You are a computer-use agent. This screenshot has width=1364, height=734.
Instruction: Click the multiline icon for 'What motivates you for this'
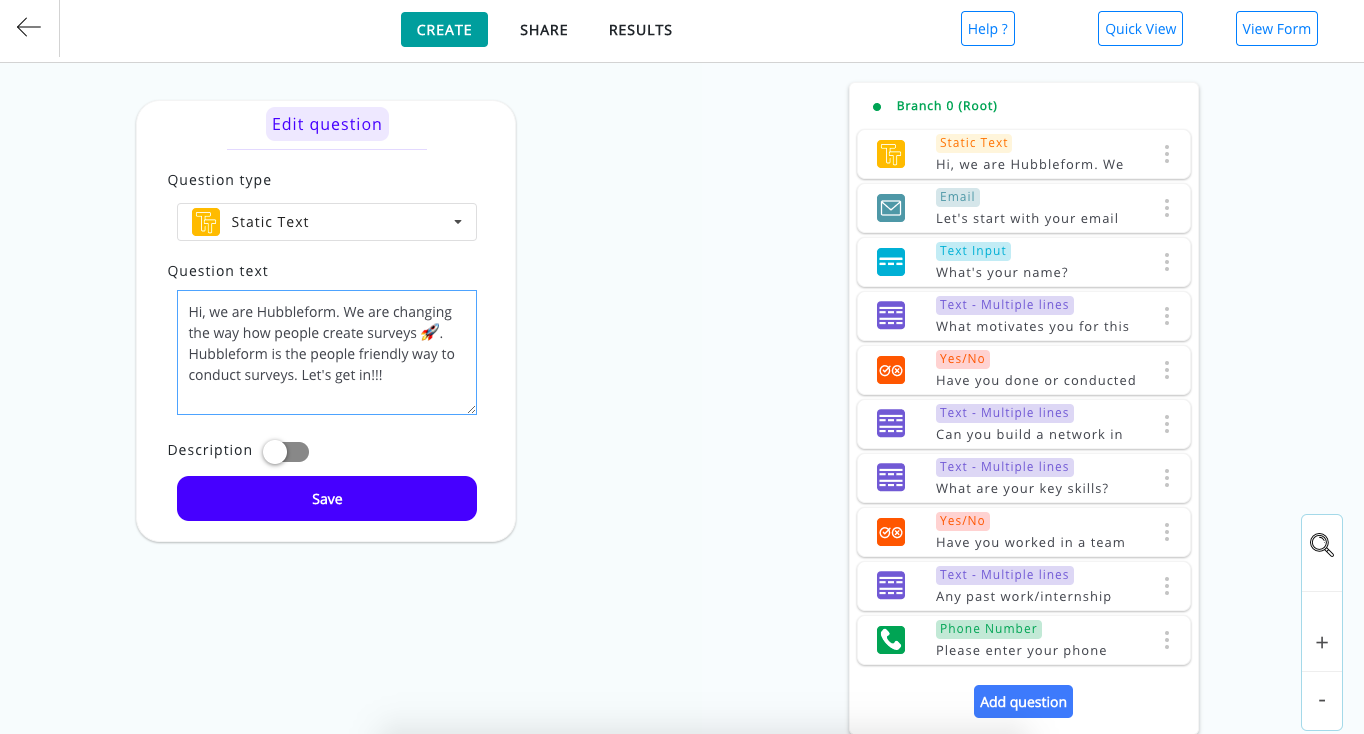[x=891, y=316]
